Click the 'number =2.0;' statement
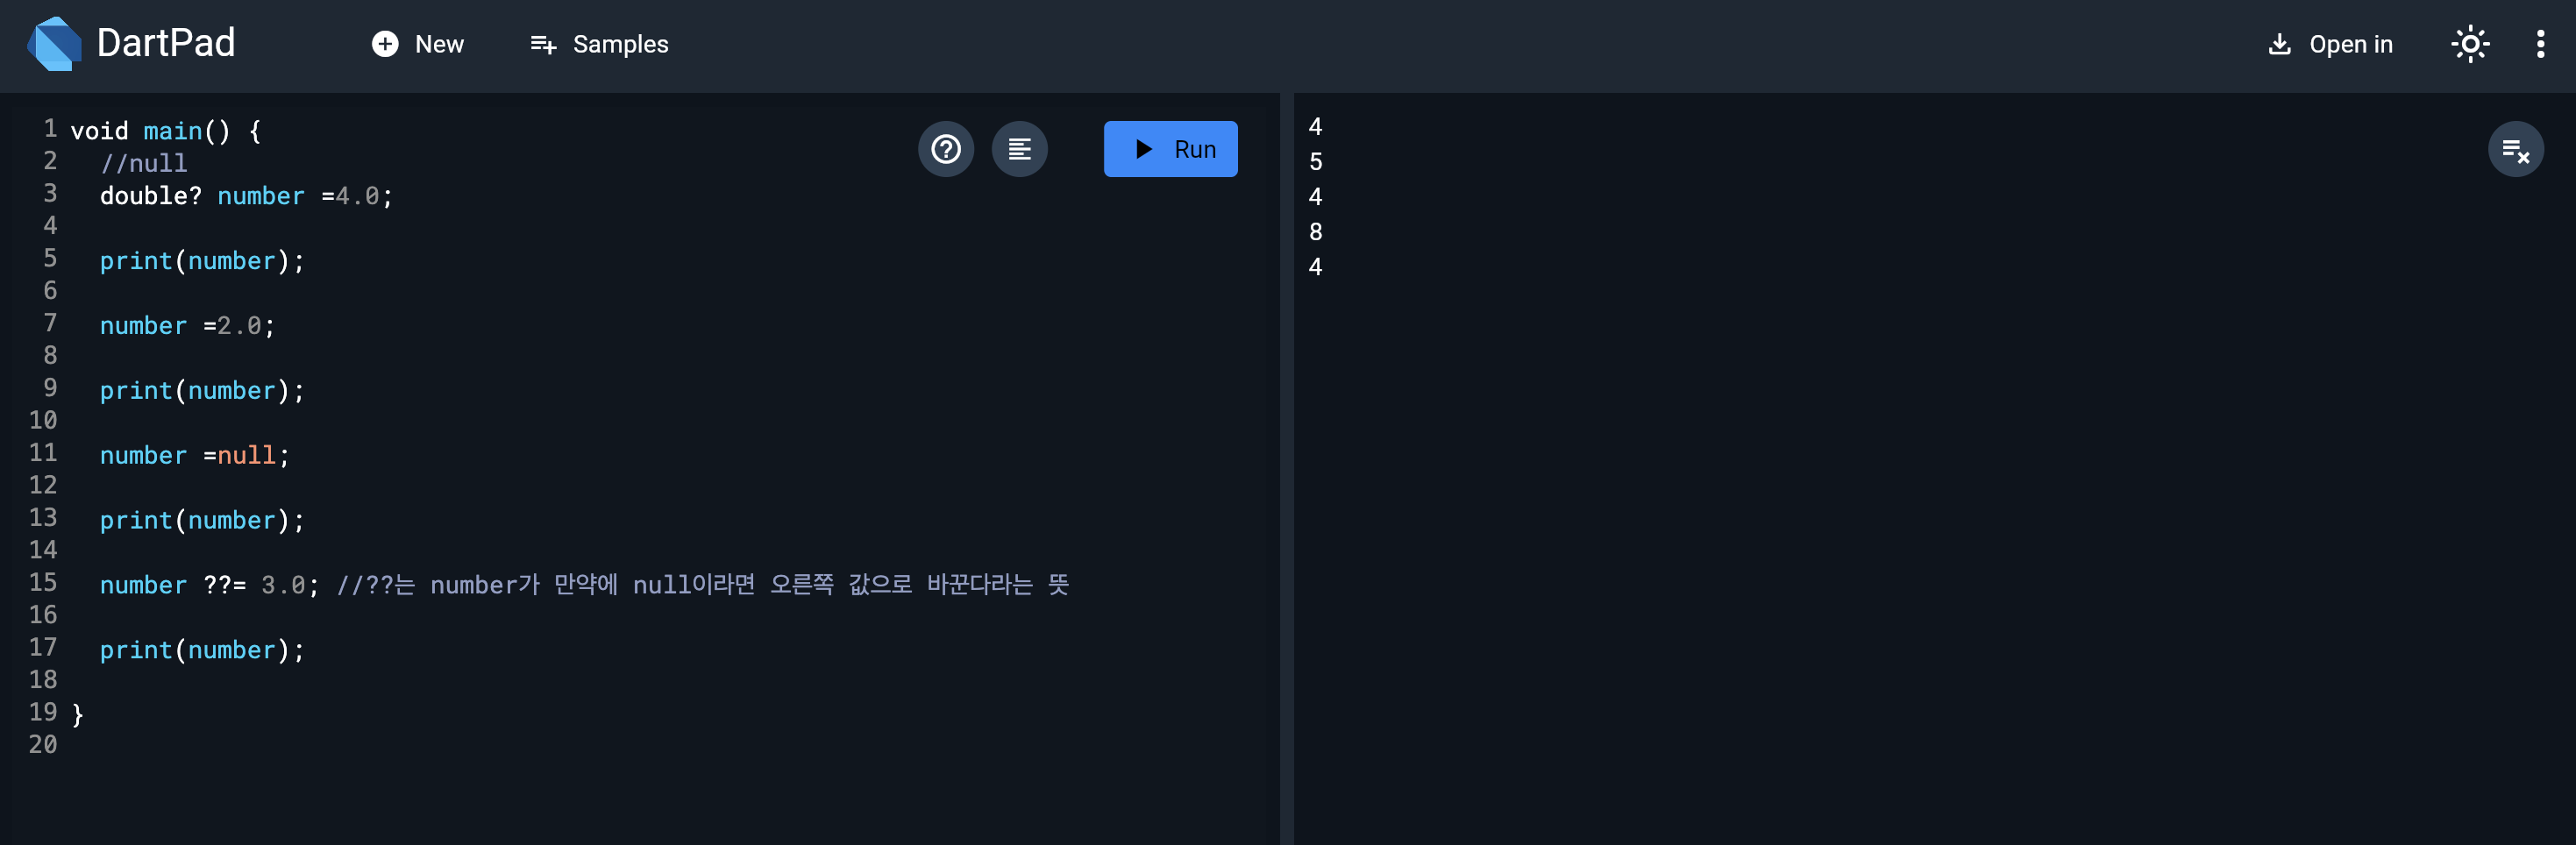Image resolution: width=2576 pixels, height=845 pixels. pyautogui.click(x=188, y=326)
